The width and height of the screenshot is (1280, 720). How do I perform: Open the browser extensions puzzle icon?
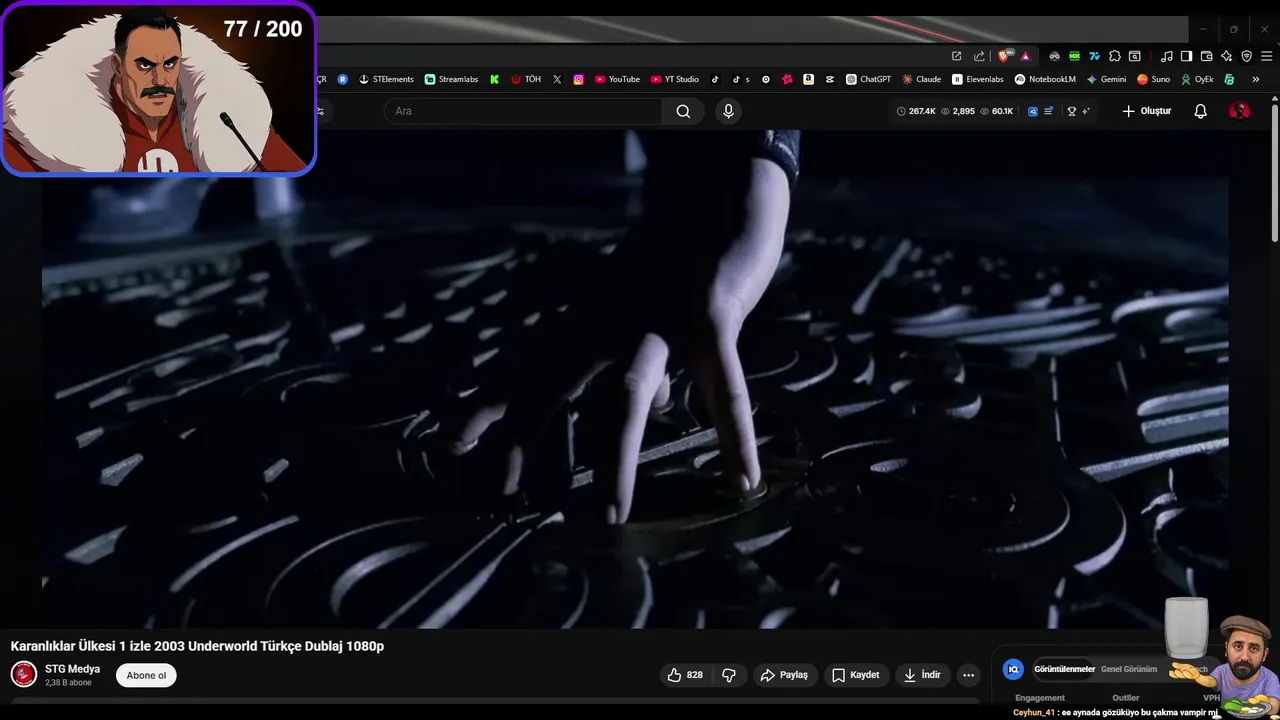click(1115, 56)
